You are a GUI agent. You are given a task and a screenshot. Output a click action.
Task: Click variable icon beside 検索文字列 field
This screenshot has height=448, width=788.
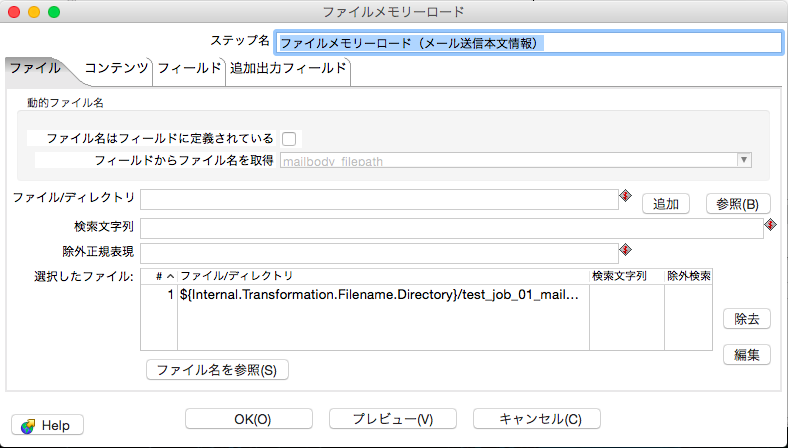(x=770, y=226)
